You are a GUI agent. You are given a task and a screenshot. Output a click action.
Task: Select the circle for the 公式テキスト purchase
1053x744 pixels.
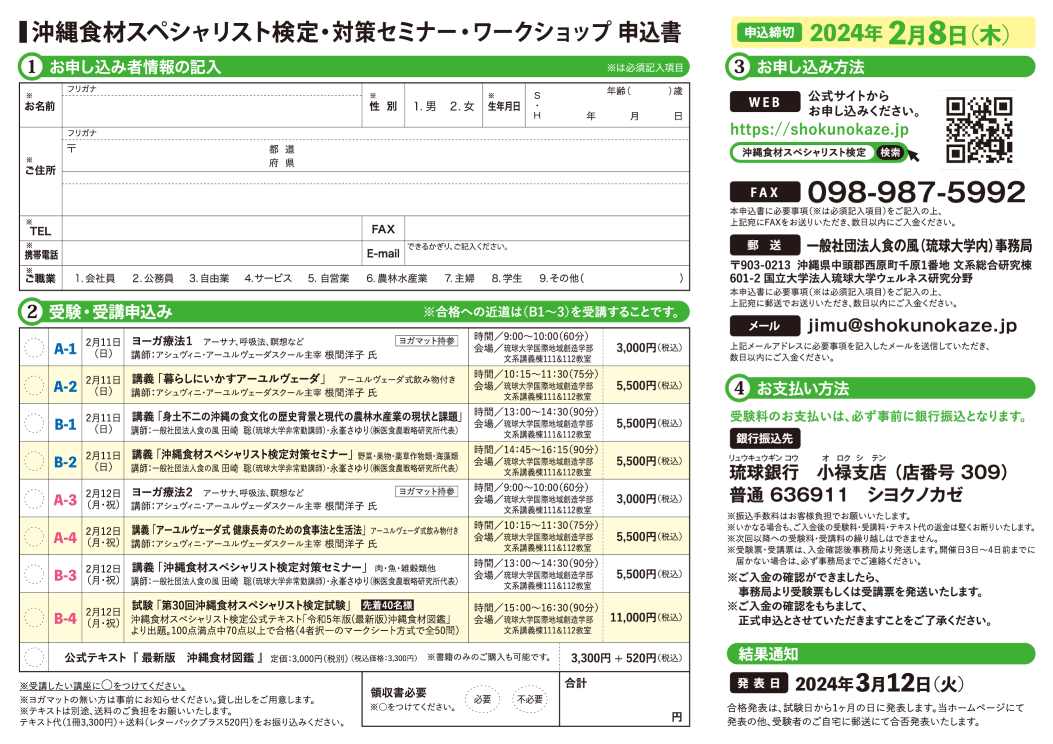click(35, 658)
